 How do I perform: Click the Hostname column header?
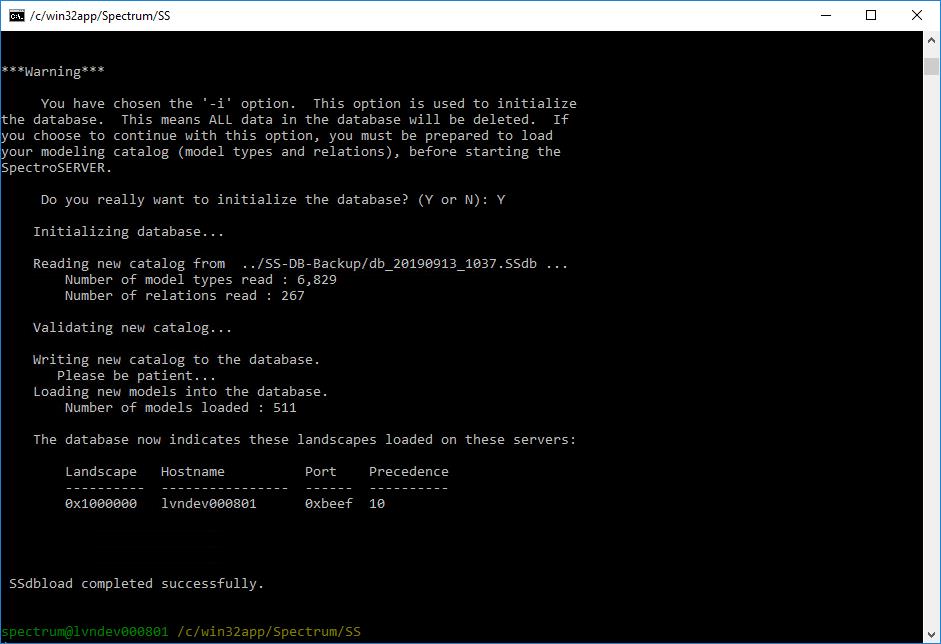192,471
